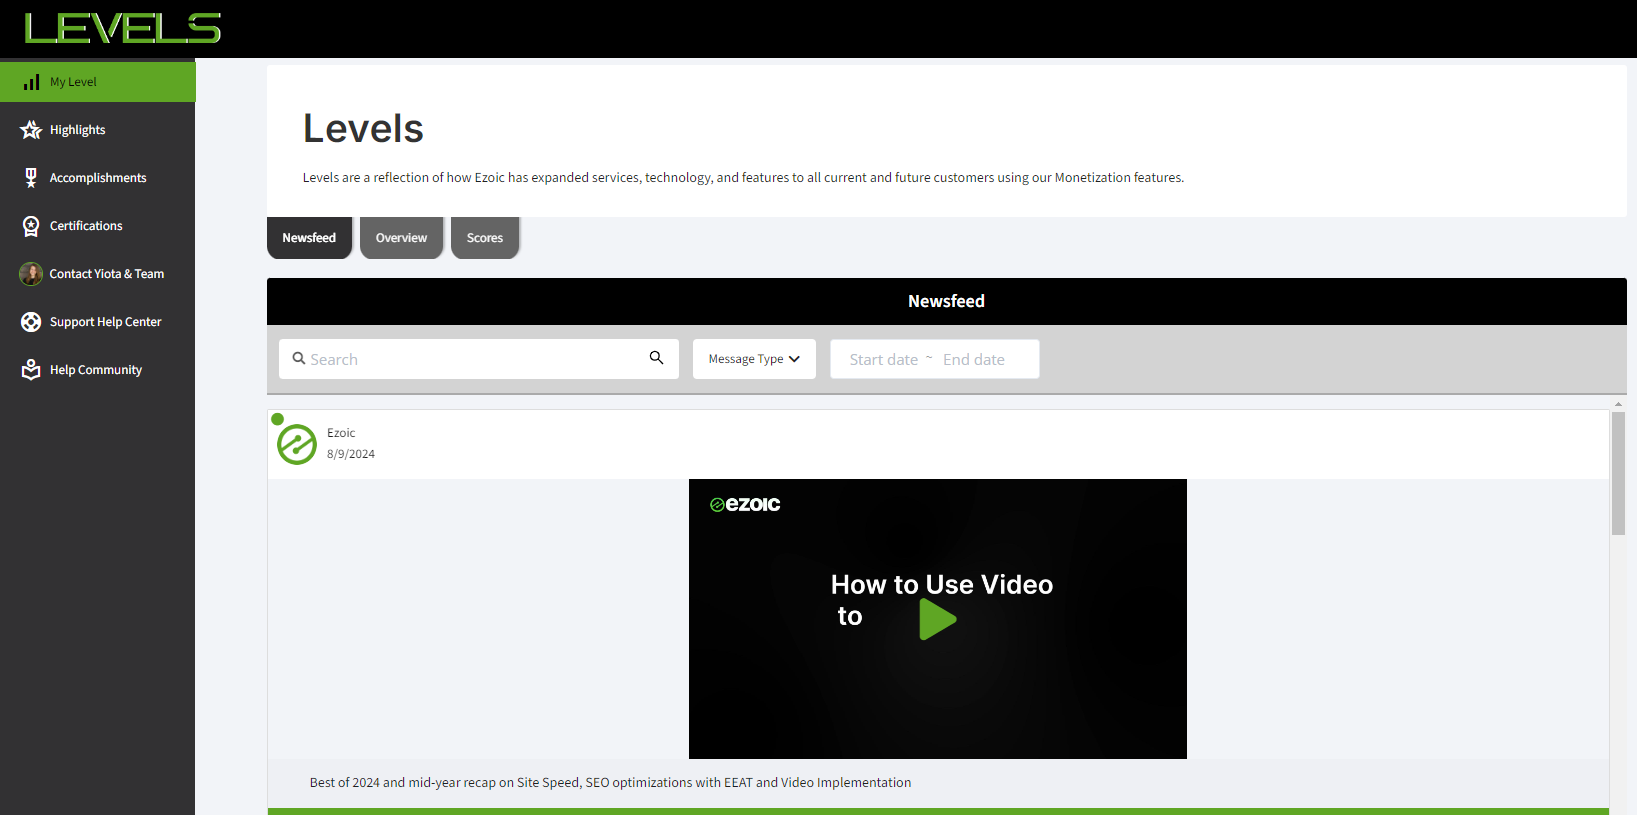1637x815 pixels.
Task: Open the Highlights sidebar link
Action: coord(78,130)
